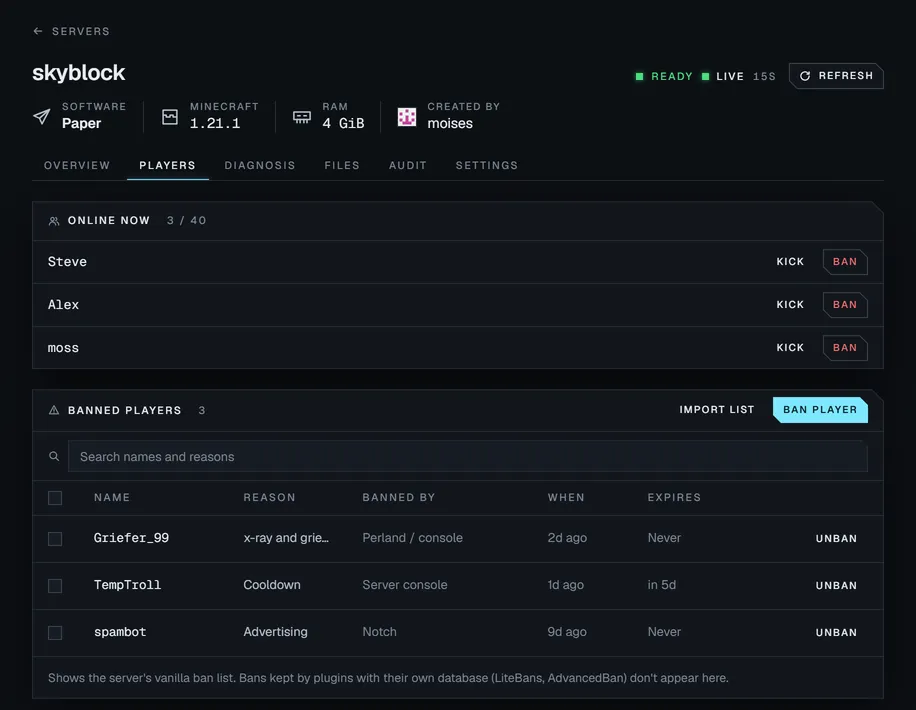The image size is (916, 710).
Task: Check the box for TempTroll
Action: pyautogui.click(x=55, y=586)
